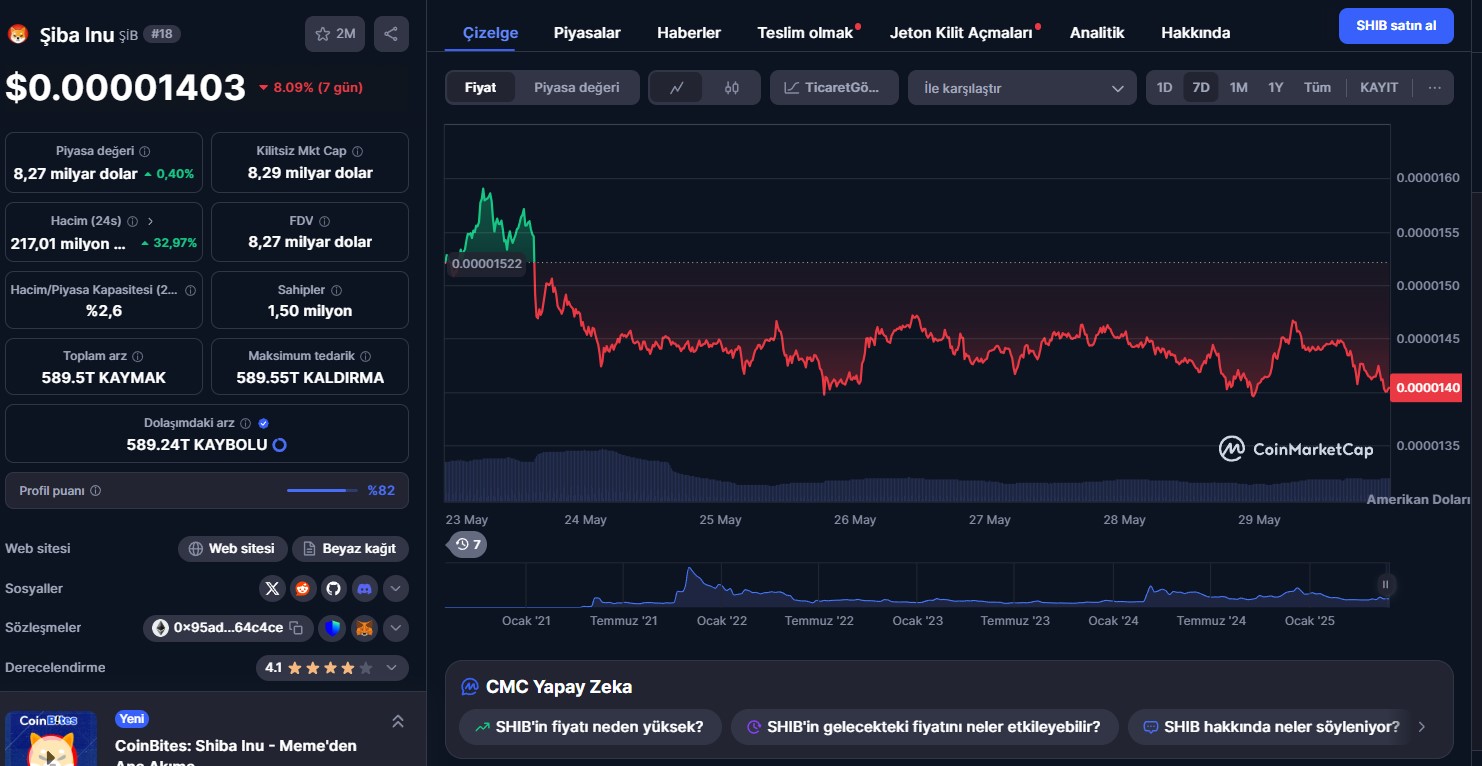
Task: Select Fiyat chart mode
Action: (481, 88)
